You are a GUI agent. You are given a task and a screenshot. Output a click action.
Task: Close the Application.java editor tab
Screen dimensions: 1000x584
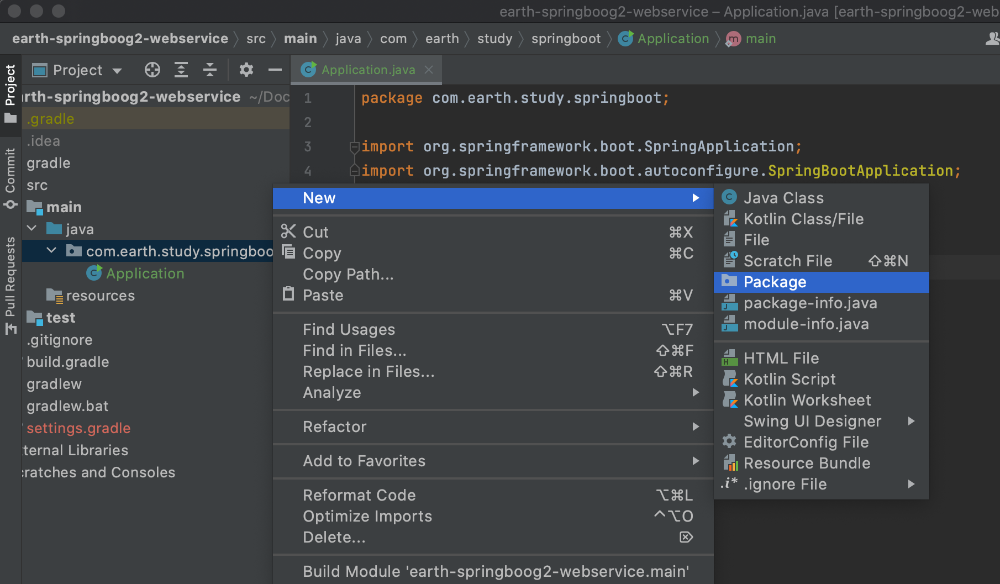click(x=429, y=69)
